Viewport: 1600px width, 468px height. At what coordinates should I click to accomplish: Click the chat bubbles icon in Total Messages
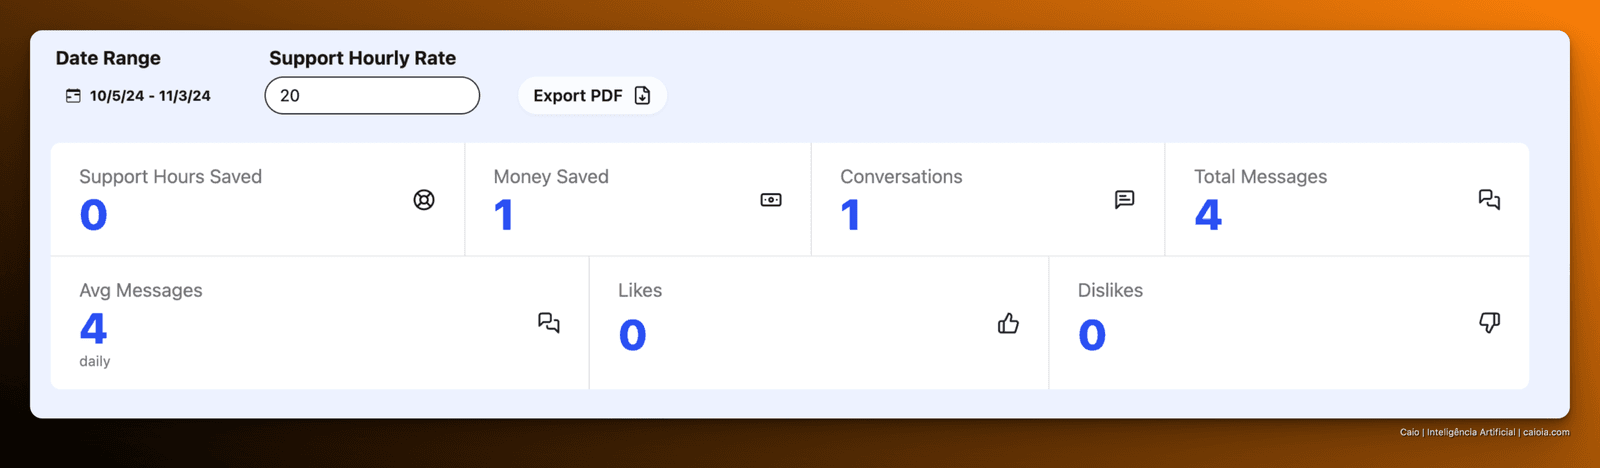click(x=1489, y=200)
